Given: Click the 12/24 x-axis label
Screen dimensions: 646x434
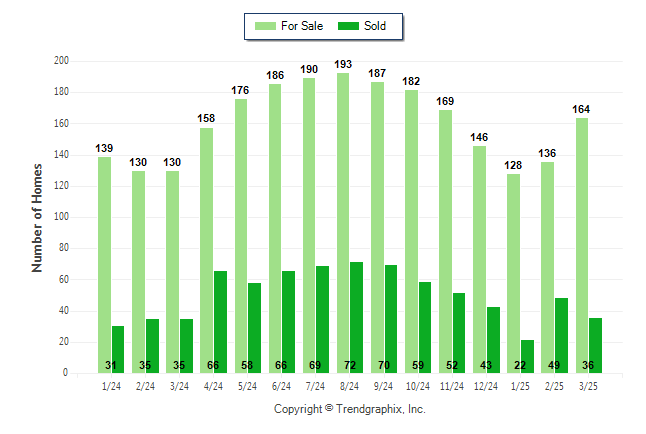Looking at the screenshot, I should pos(486,386).
